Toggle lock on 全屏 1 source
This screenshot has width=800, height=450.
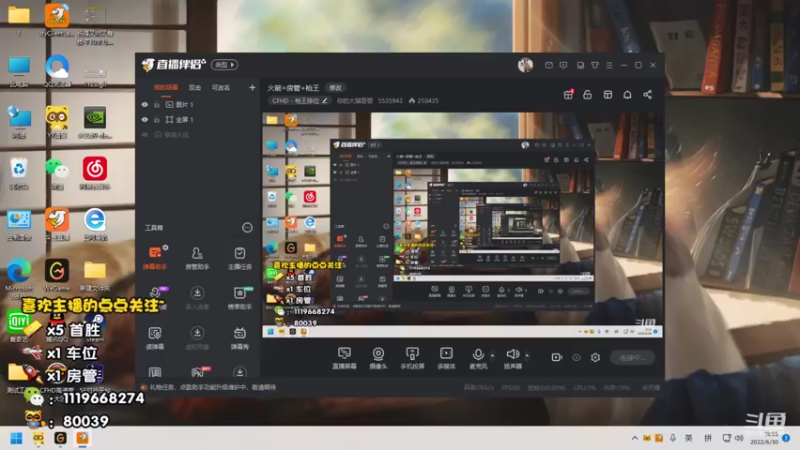pyautogui.click(x=157, y=119)
